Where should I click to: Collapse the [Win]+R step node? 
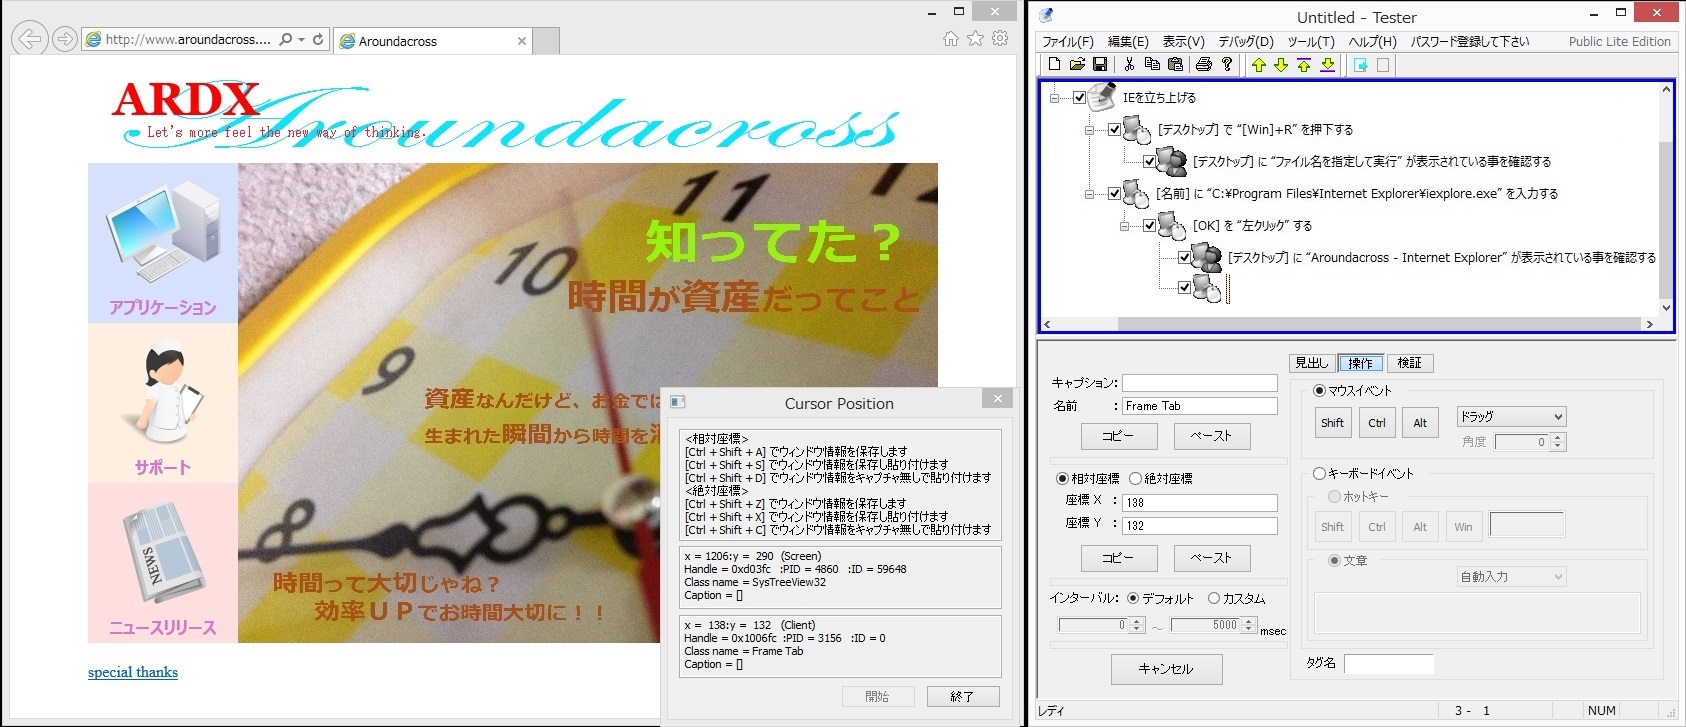(1089, 130)
